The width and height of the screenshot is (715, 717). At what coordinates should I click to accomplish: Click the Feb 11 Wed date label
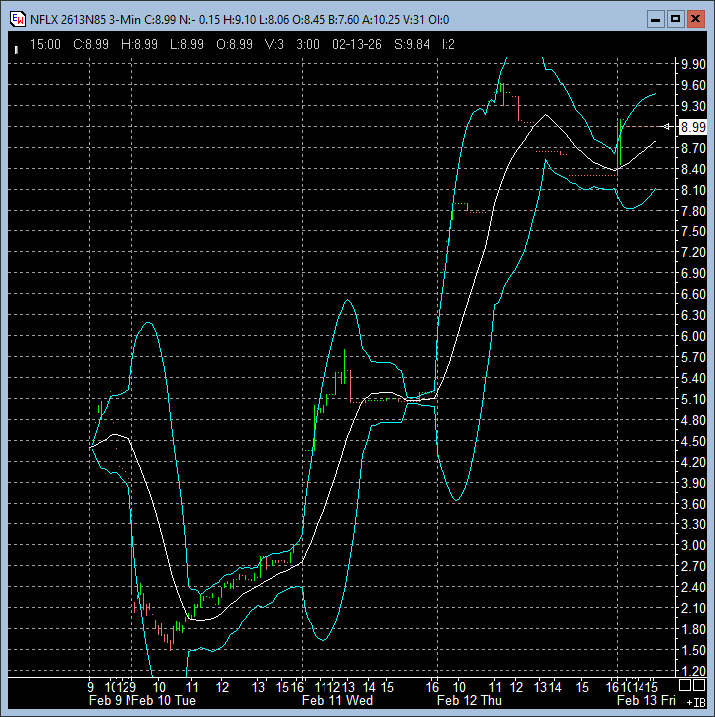tap(337, 701)
